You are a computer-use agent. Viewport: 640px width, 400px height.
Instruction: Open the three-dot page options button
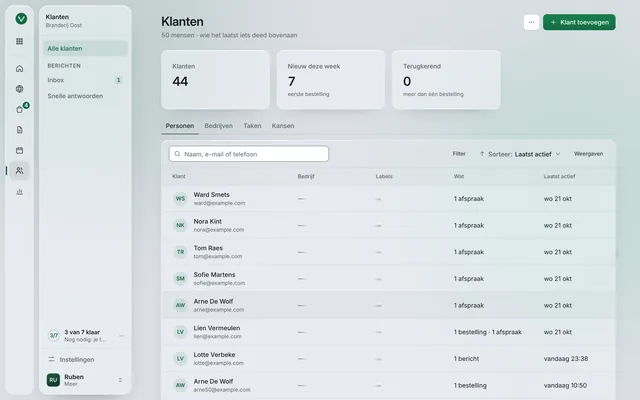tap(531, 22)
